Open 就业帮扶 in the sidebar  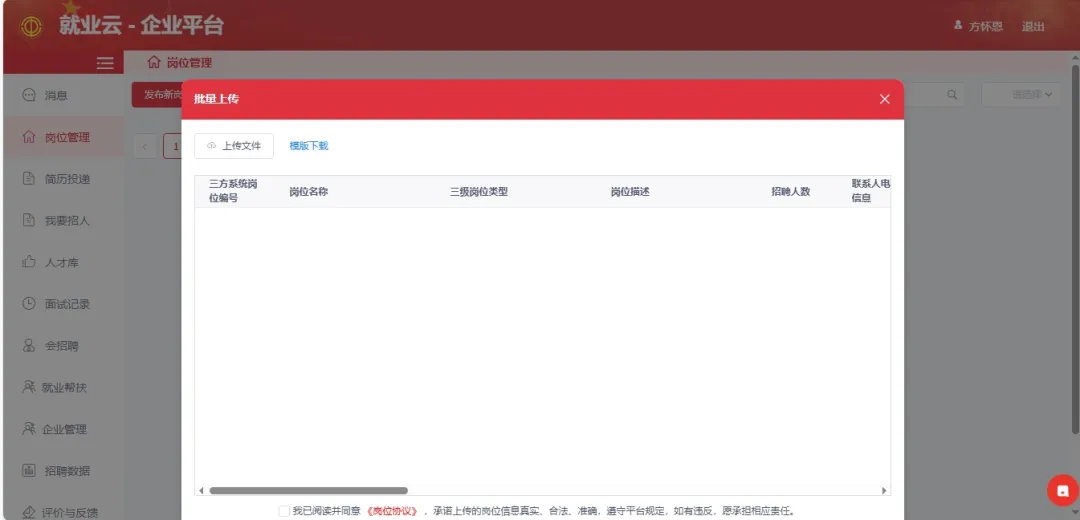point(63,388)
